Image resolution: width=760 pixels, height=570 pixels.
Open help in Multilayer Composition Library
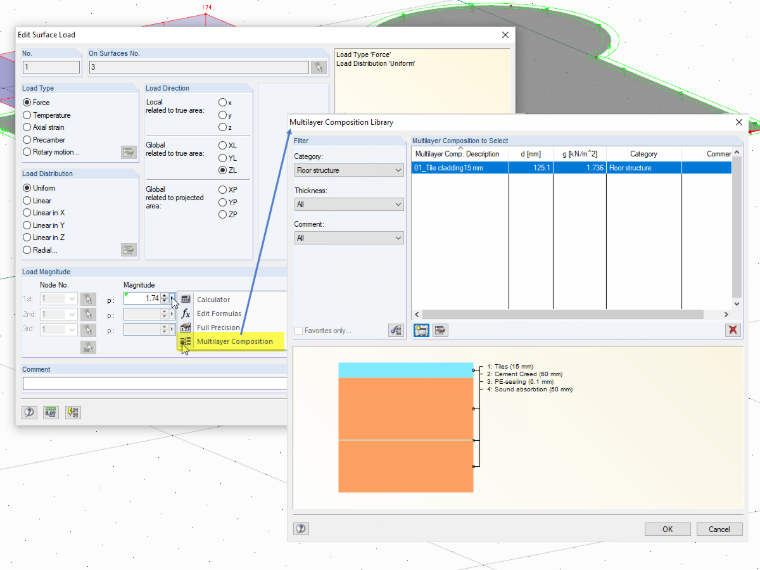click(301, 528)
